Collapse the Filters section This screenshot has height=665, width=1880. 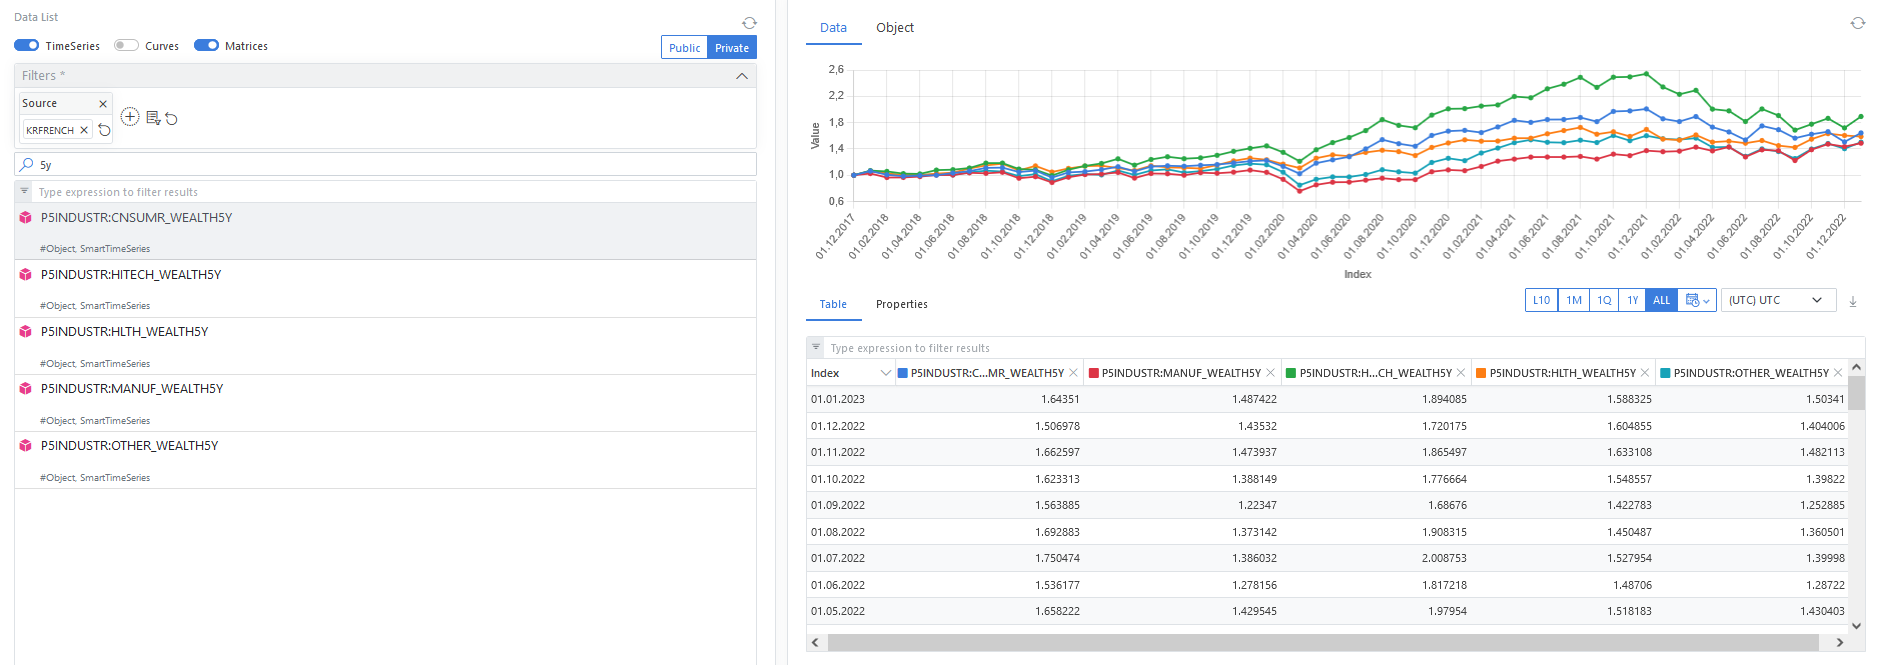(741, 76)
